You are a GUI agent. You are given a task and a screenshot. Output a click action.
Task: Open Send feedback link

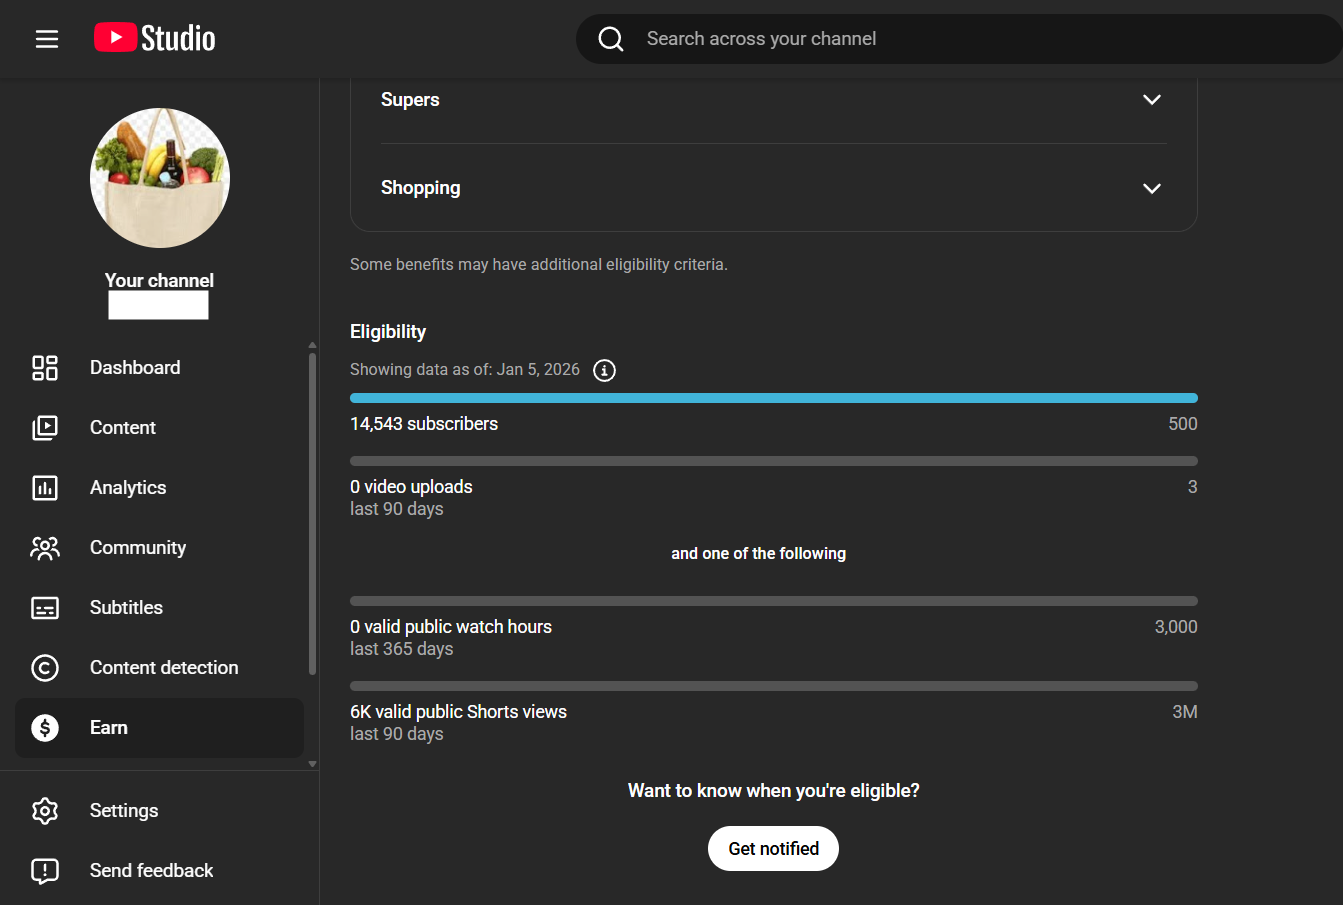pyautogui.click(x=151, y=871)
